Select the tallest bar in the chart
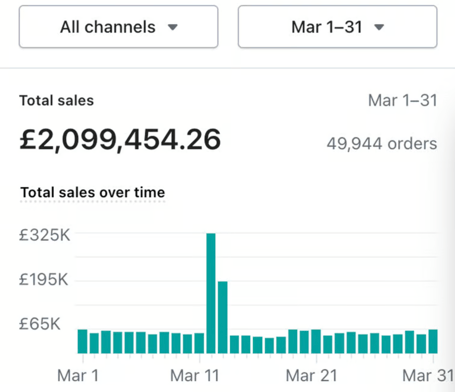The height and width of the screenshot is (392, 455). (211, 293)
